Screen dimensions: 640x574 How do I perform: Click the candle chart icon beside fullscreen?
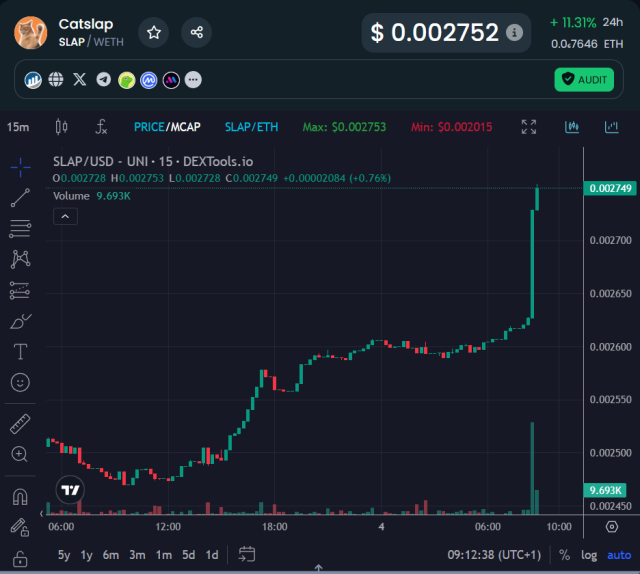click(572, 127)
